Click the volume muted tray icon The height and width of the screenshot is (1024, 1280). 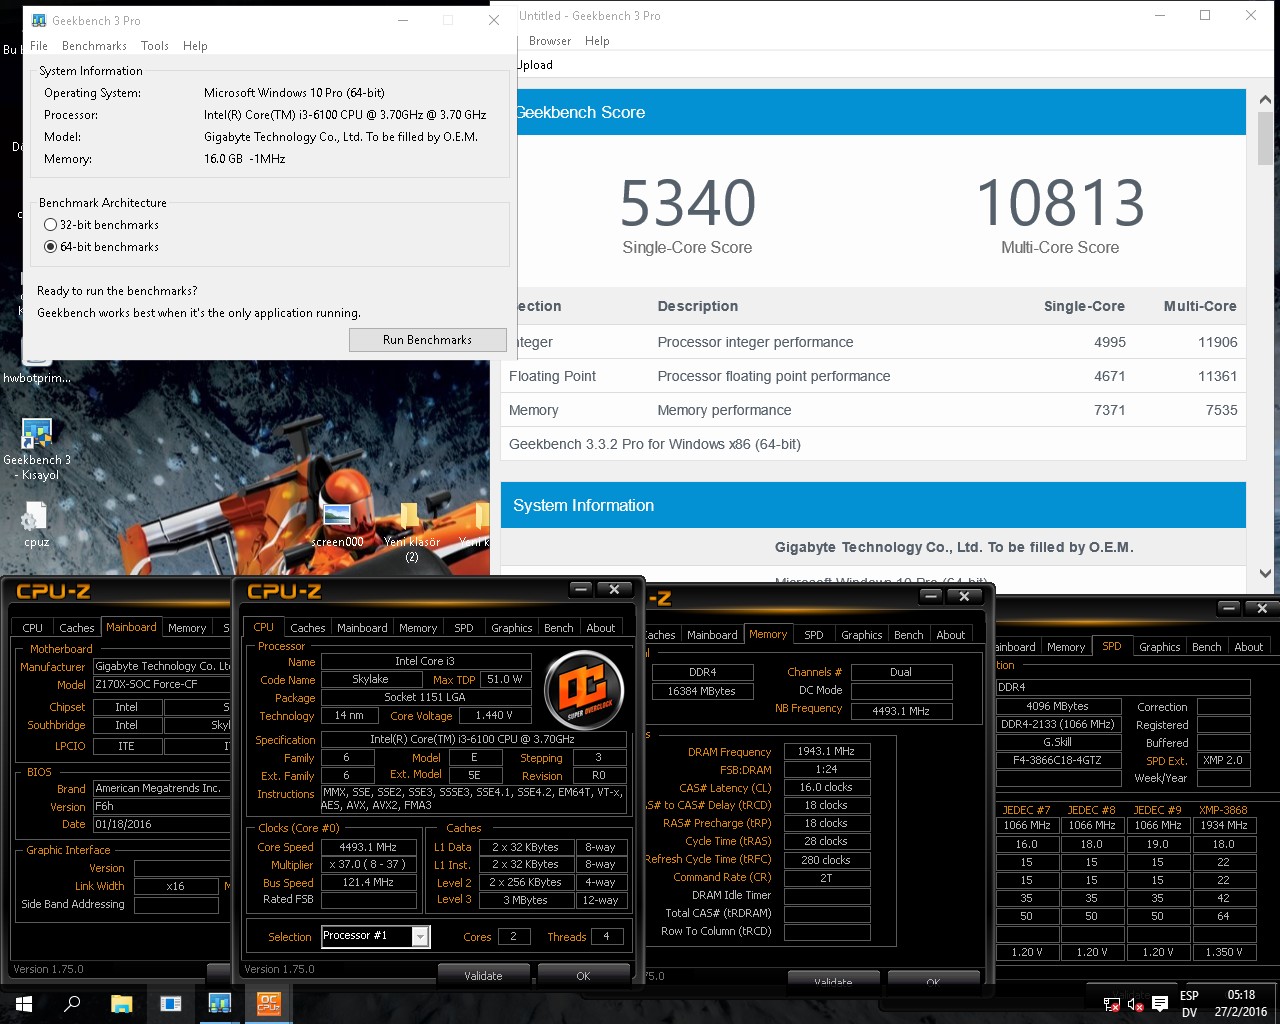[x=1135, y=1004]
